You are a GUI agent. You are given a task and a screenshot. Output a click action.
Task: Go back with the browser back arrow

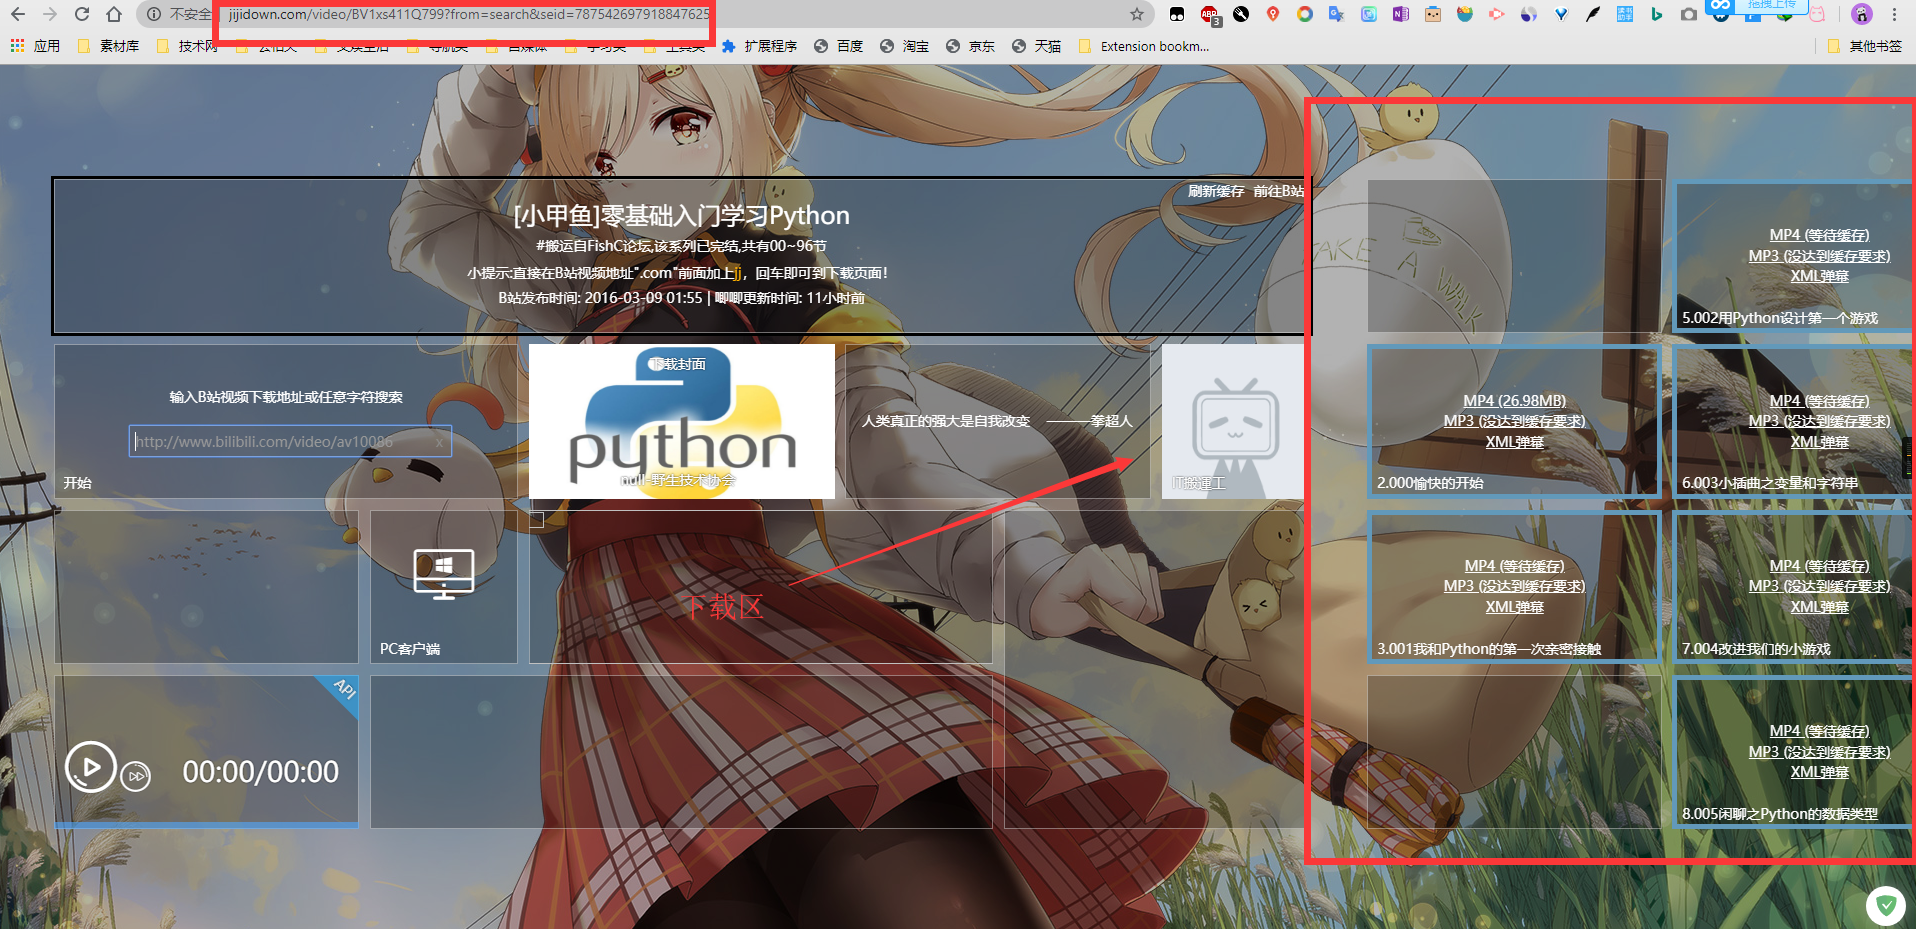(18, 15)
